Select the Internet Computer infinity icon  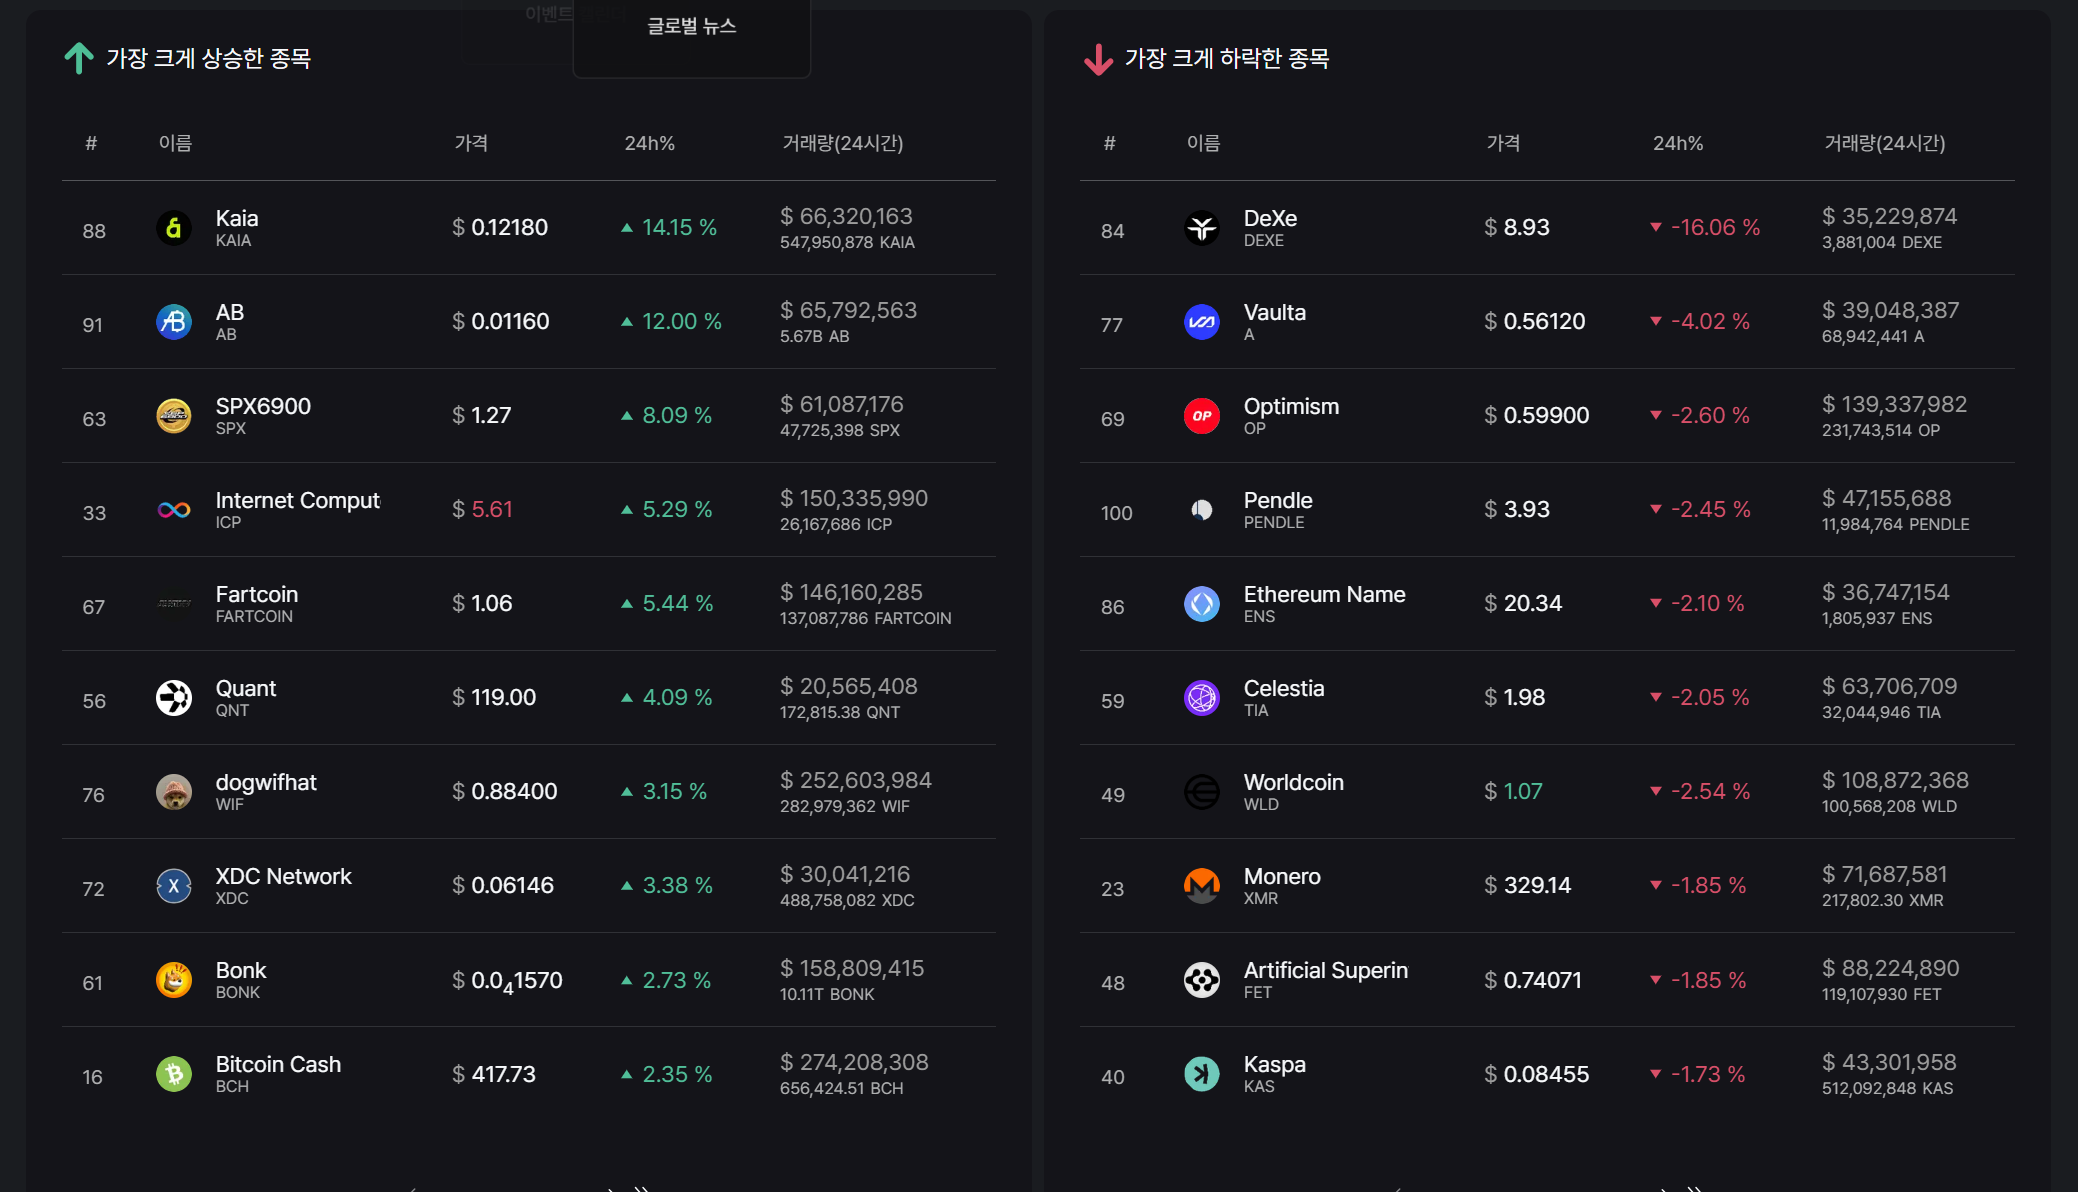point(174,510)
